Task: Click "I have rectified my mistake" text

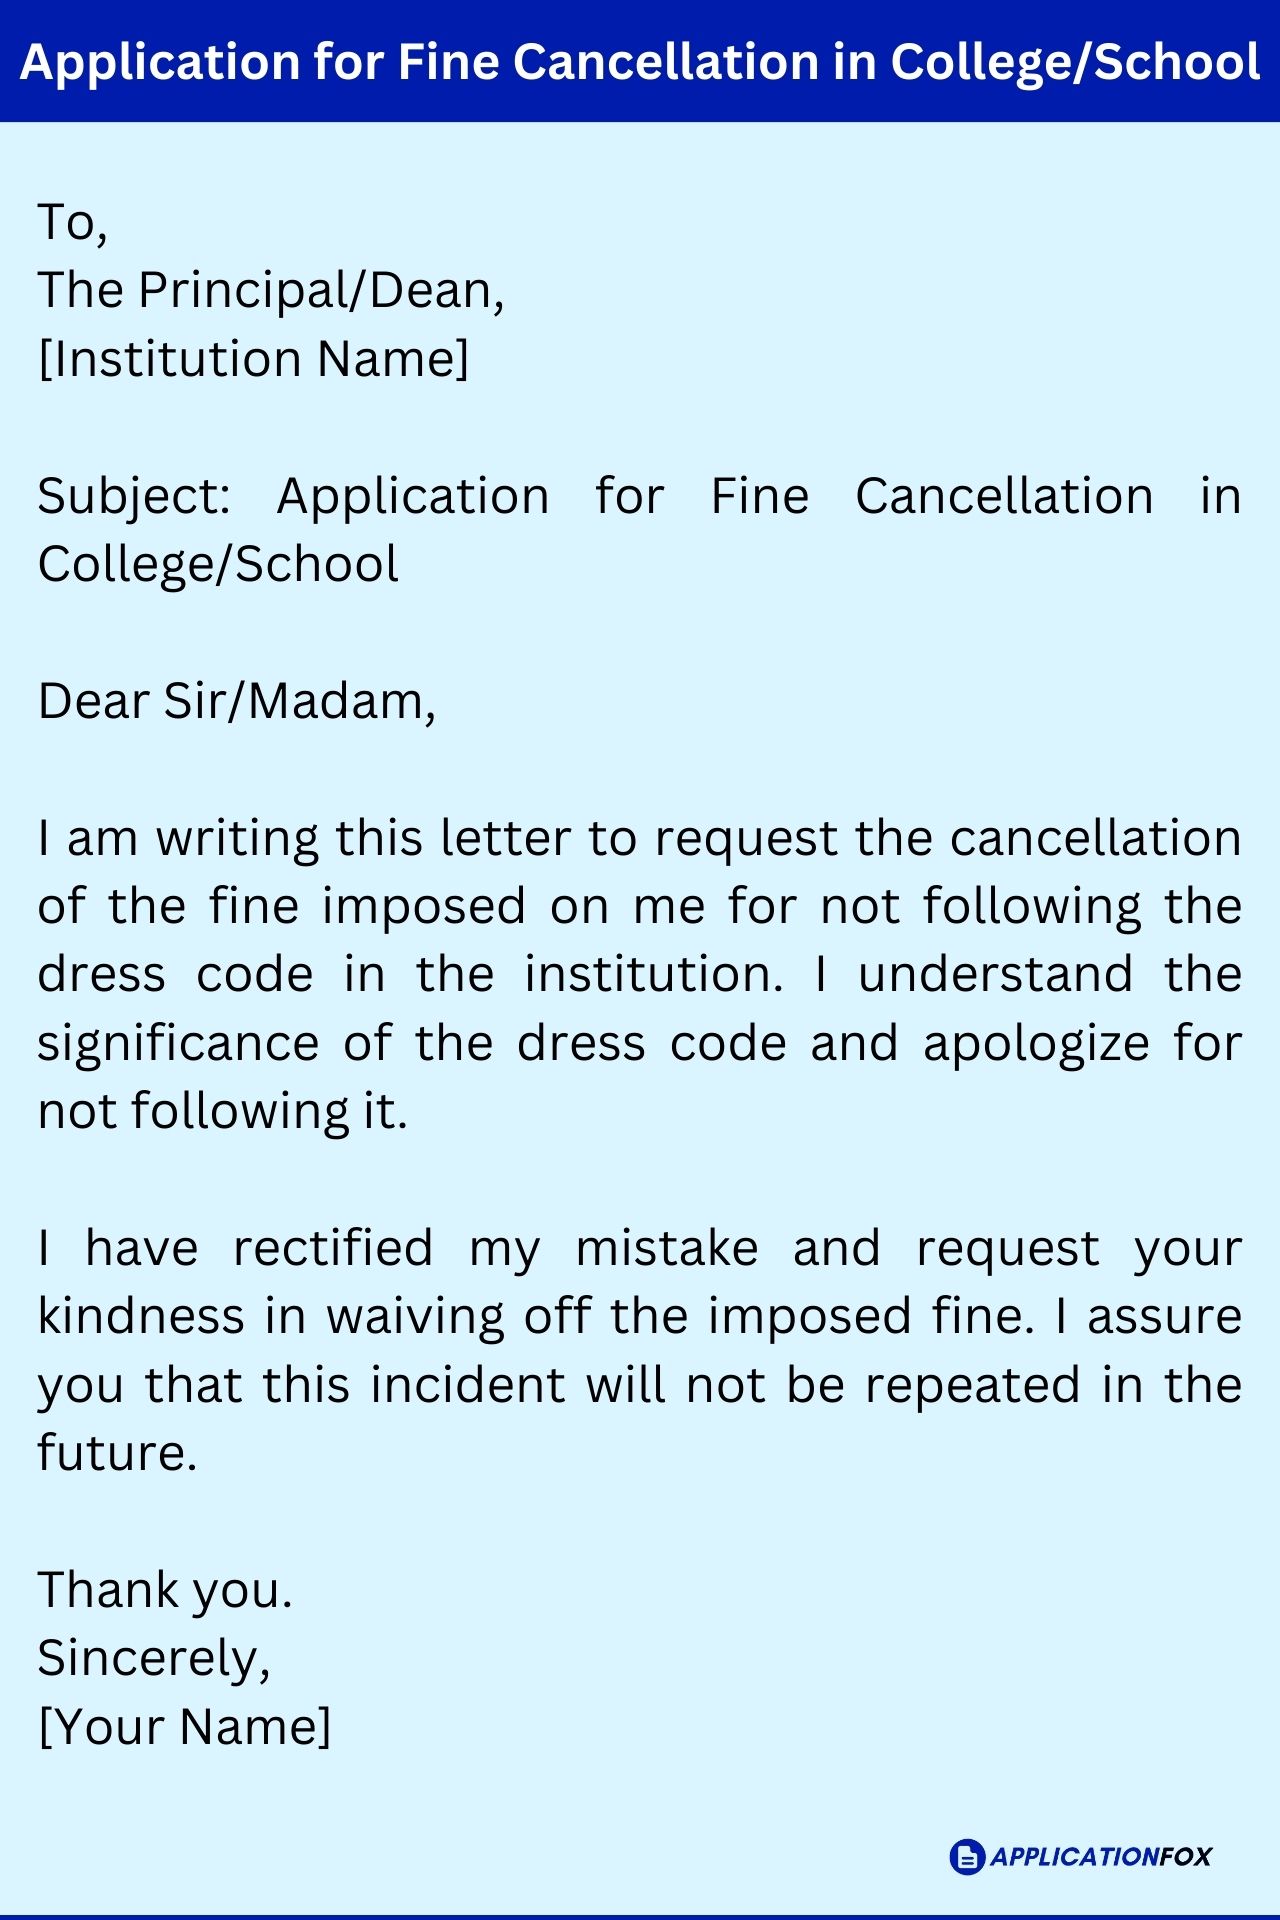Action: click(398, 1249)
